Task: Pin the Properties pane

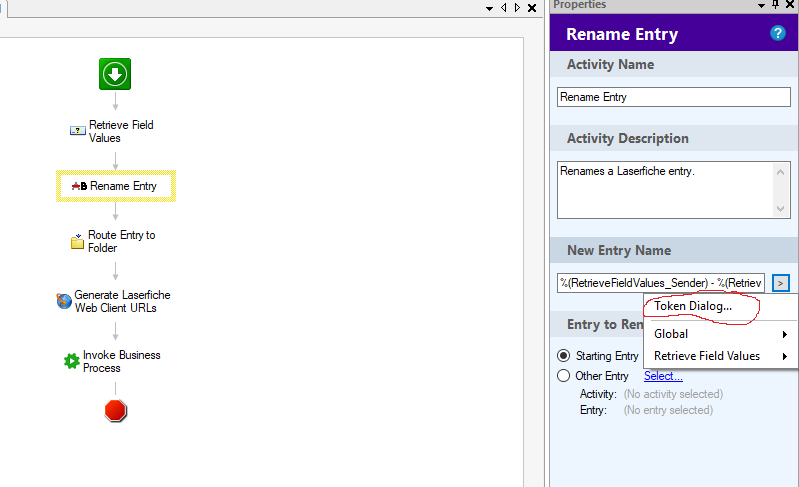Action: 776,5
